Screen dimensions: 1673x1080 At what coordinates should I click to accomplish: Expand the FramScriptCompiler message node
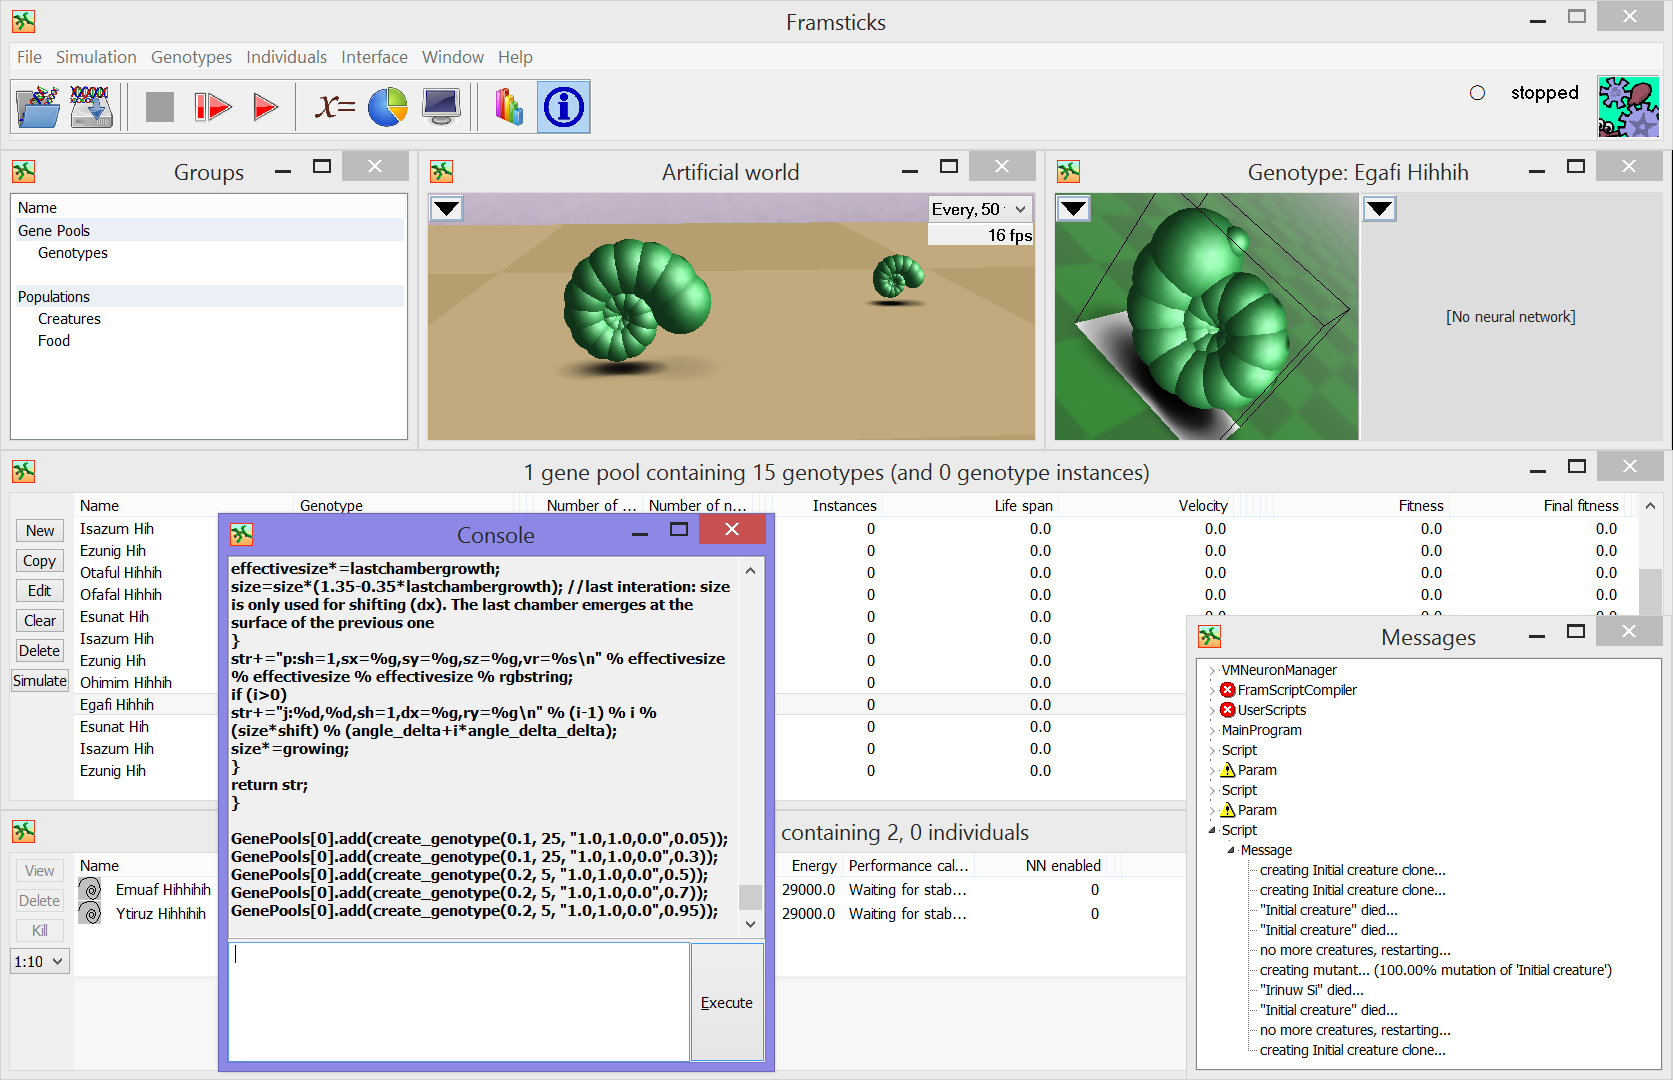[1212, 691]
